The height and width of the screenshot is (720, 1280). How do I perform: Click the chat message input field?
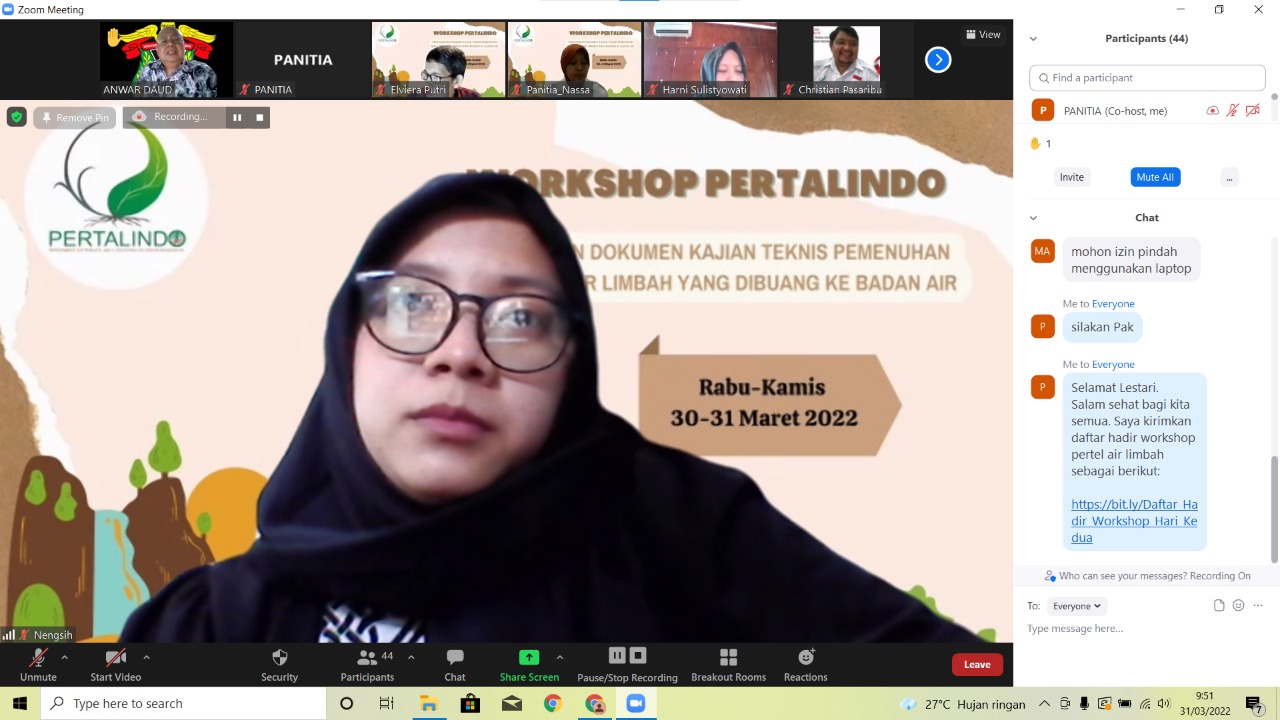tap(1140, 629)
